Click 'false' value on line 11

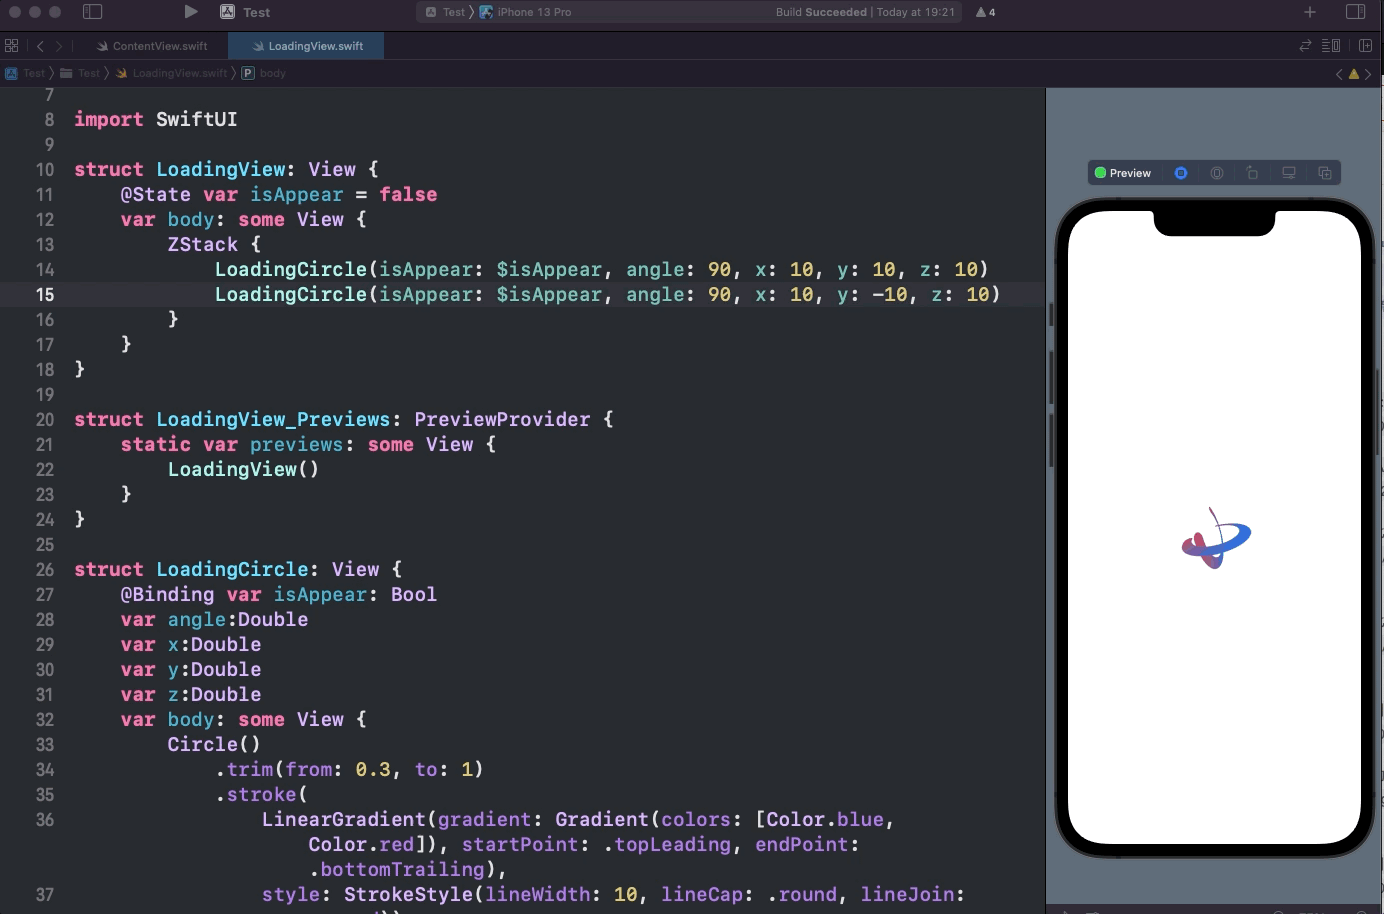(408, 194)
